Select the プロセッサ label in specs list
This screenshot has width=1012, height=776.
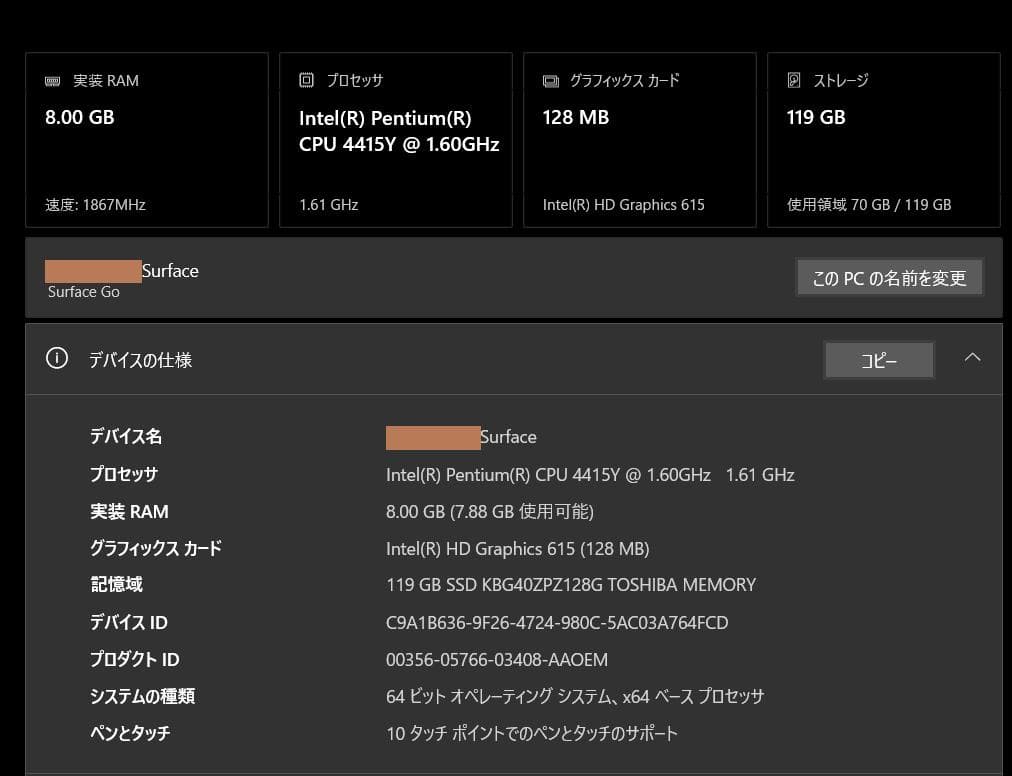[124, 474]
